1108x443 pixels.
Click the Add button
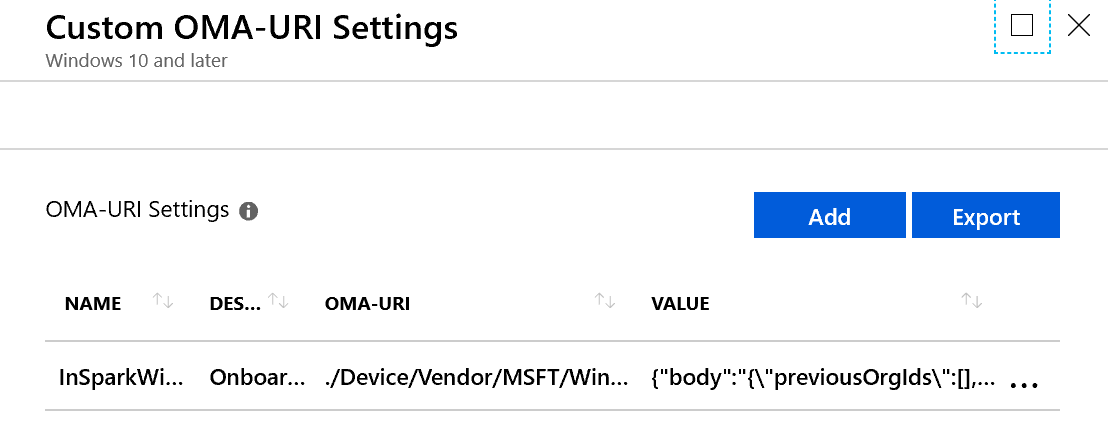coord(829,216)
